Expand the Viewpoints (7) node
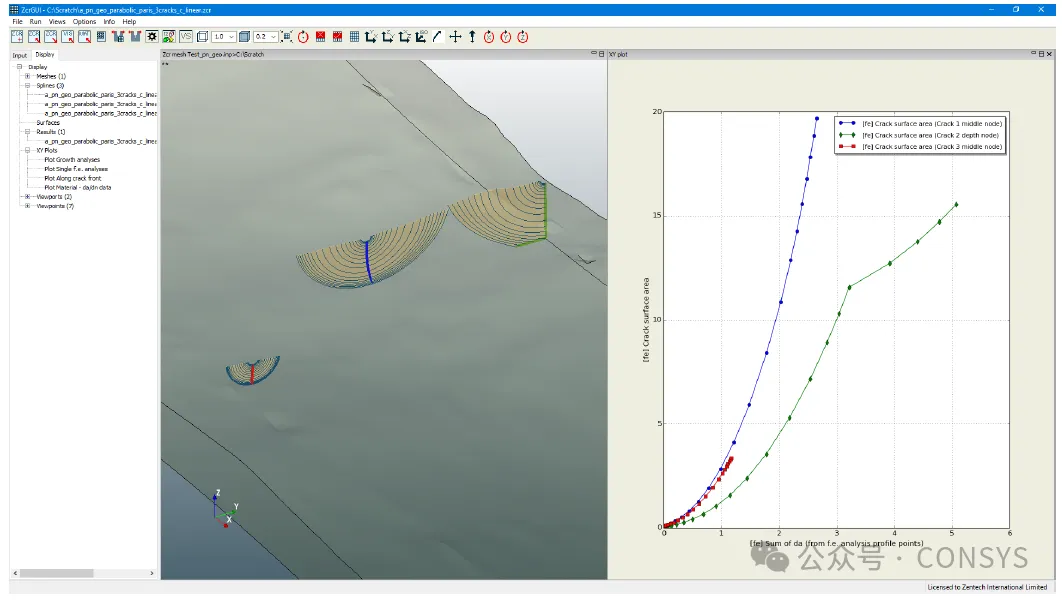 [x=28, y=206]
